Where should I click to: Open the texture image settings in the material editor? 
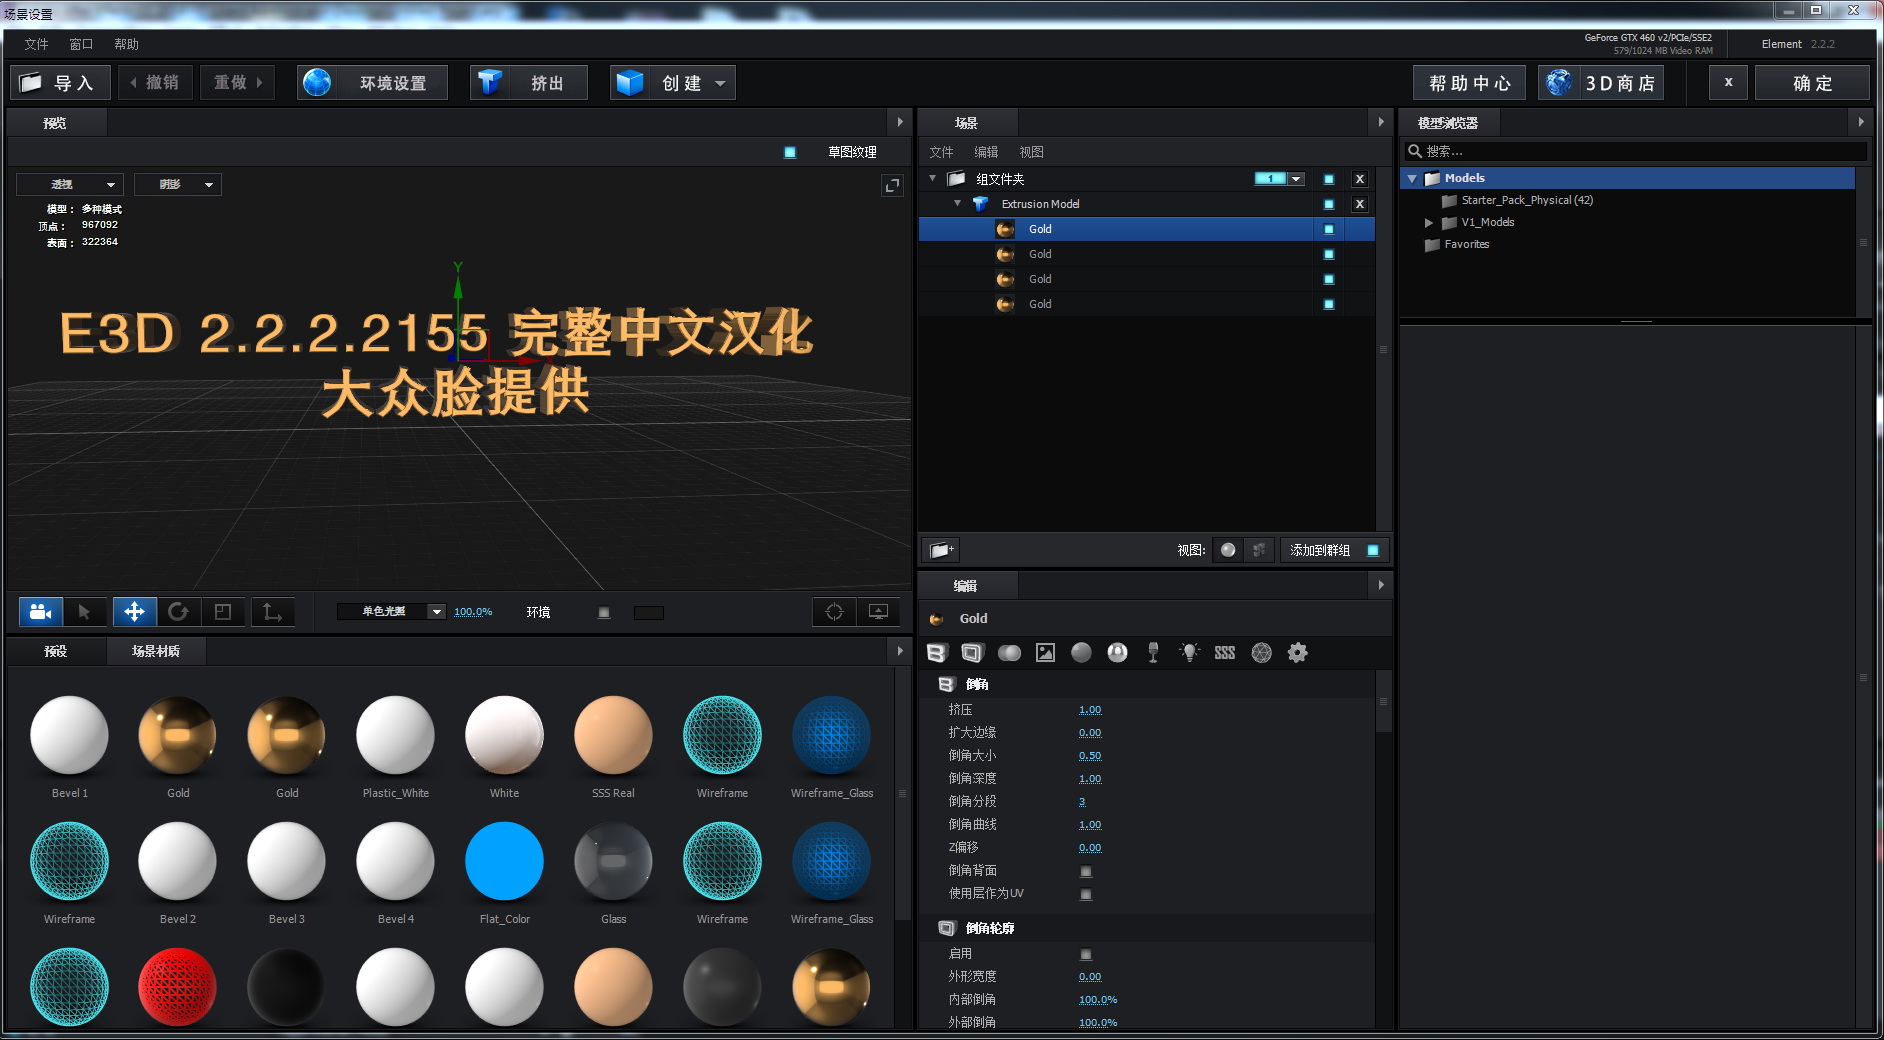[x=1046, y=652]
